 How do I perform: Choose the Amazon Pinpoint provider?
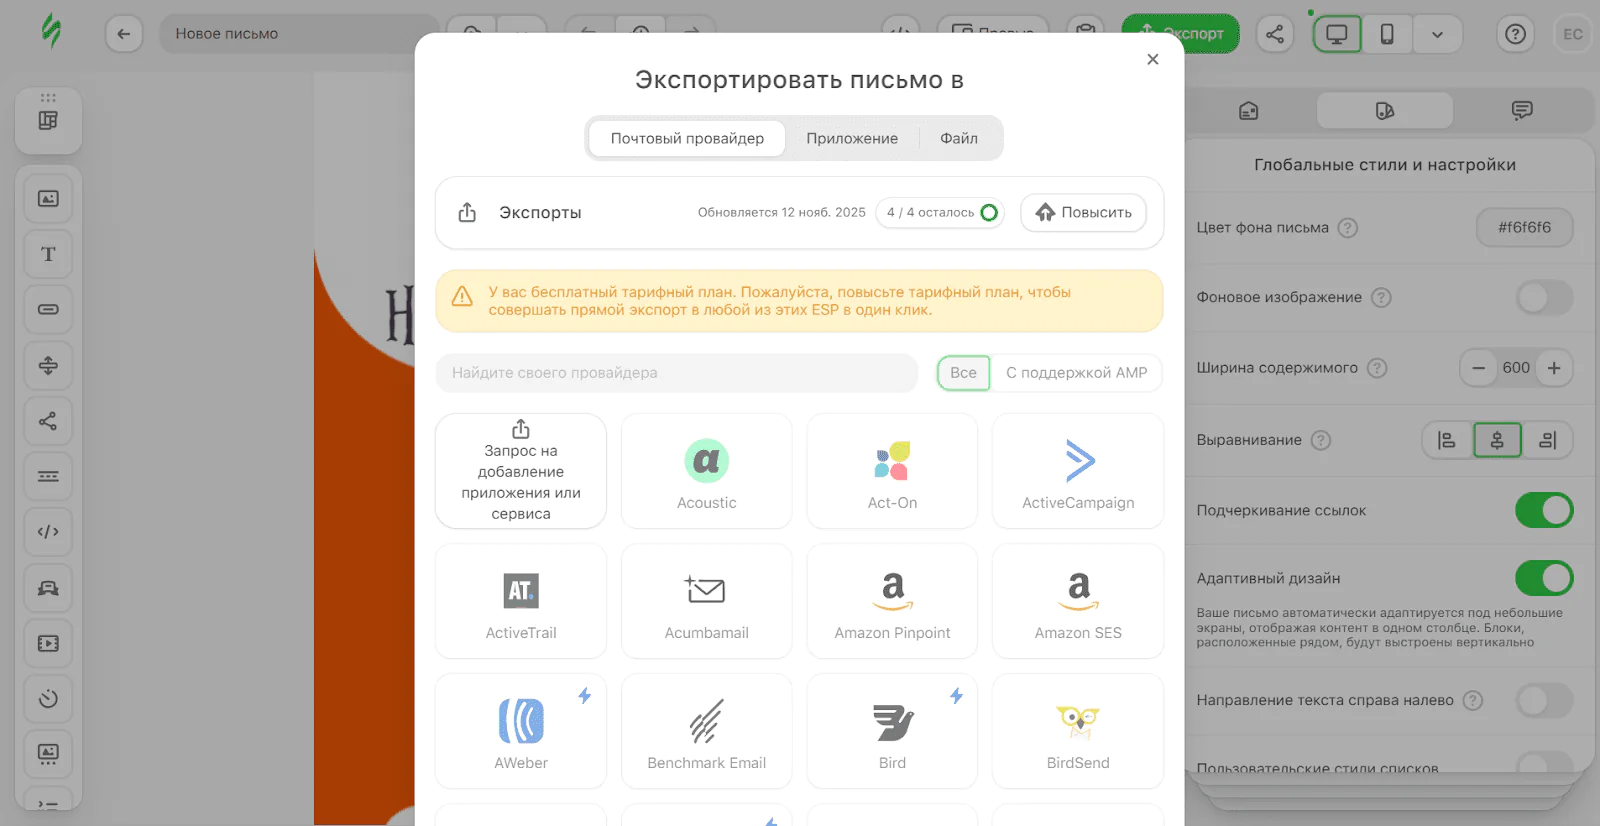pyautogui.click(x=892, y=601)
